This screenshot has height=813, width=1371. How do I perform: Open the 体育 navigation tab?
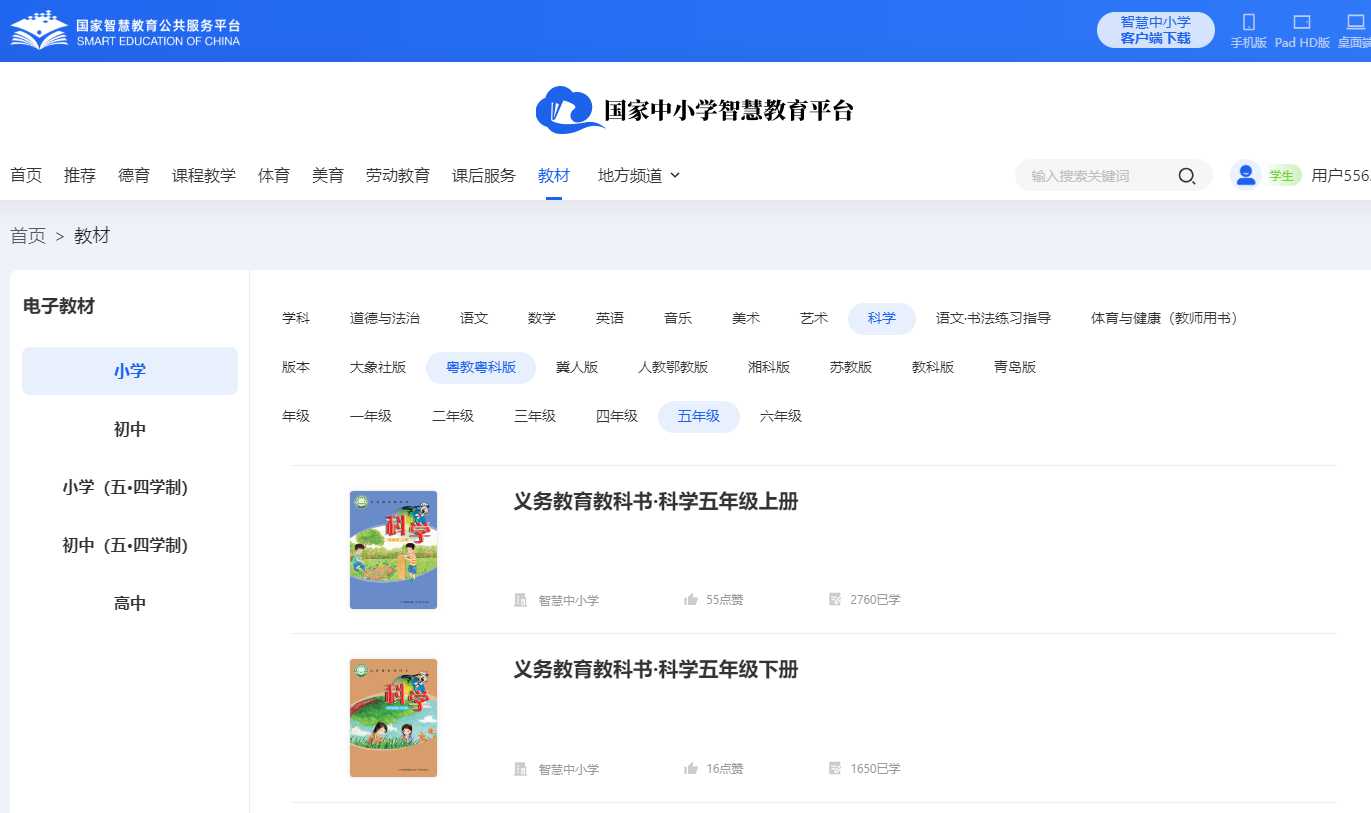(274, 175)
